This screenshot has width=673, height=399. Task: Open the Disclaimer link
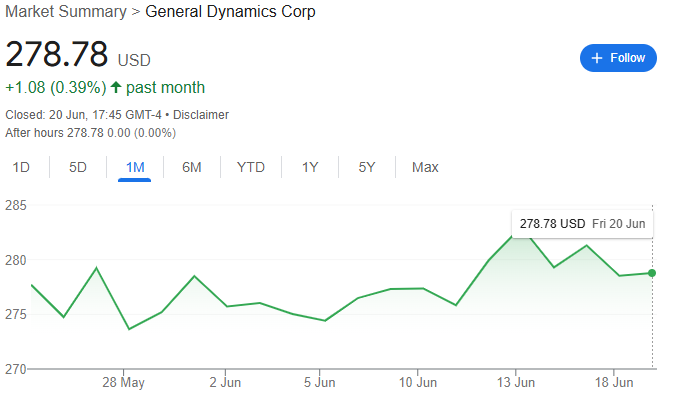click(x=201, y=115)
